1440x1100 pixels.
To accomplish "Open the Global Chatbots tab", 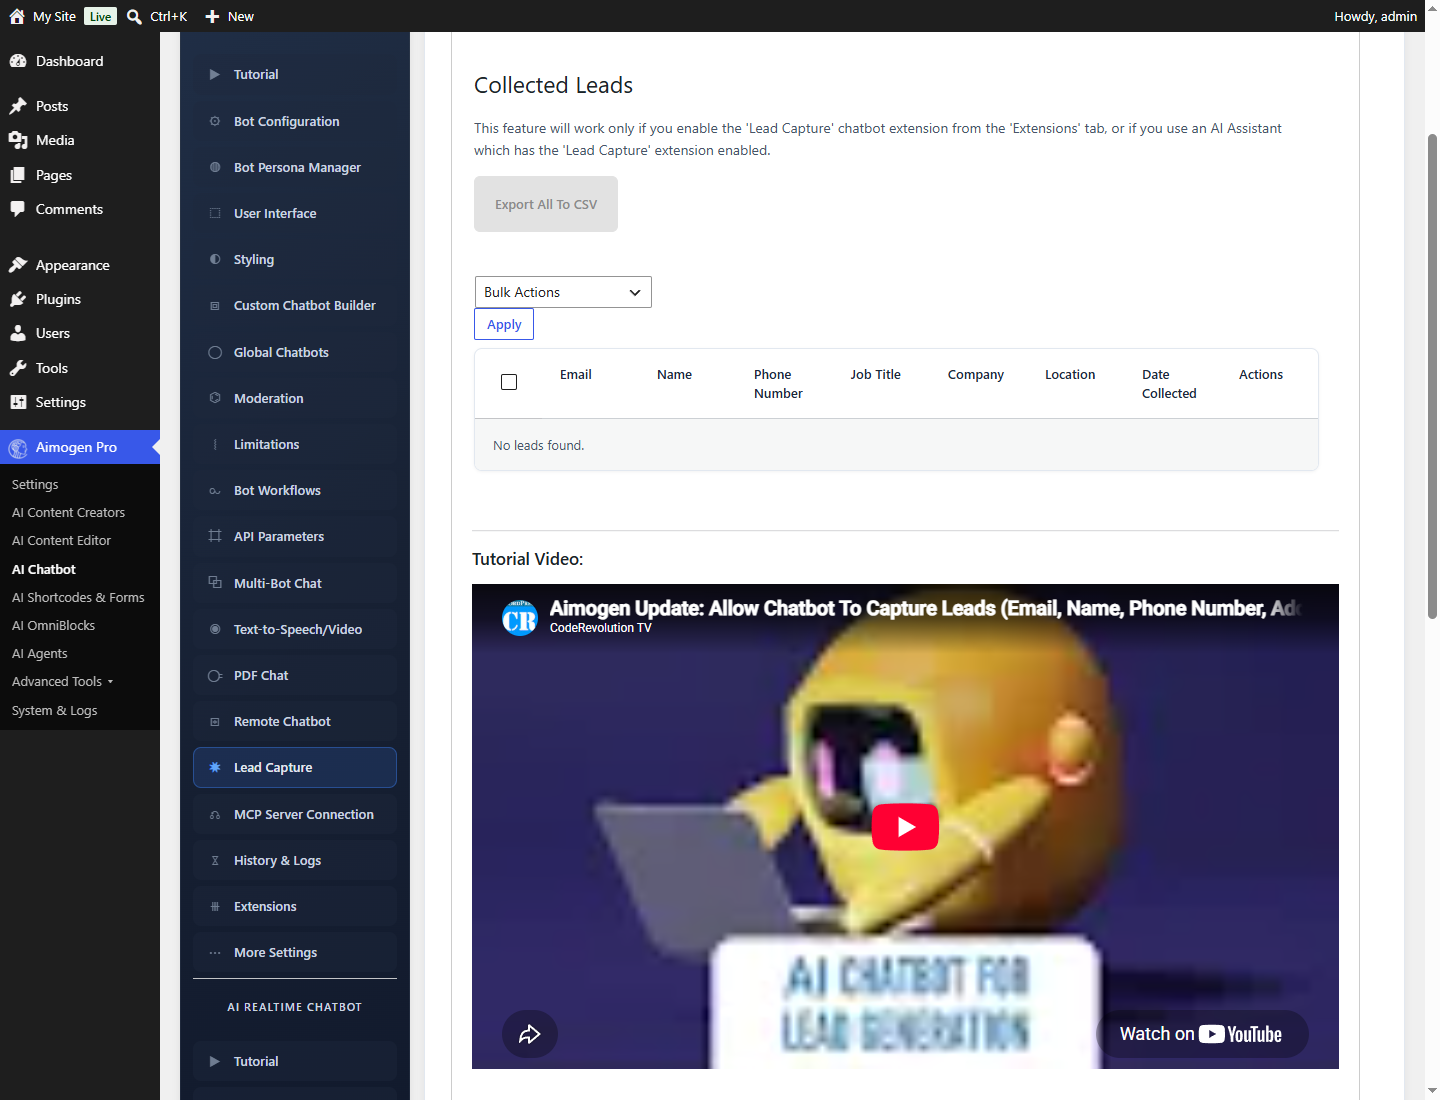I will click(295, 353).
